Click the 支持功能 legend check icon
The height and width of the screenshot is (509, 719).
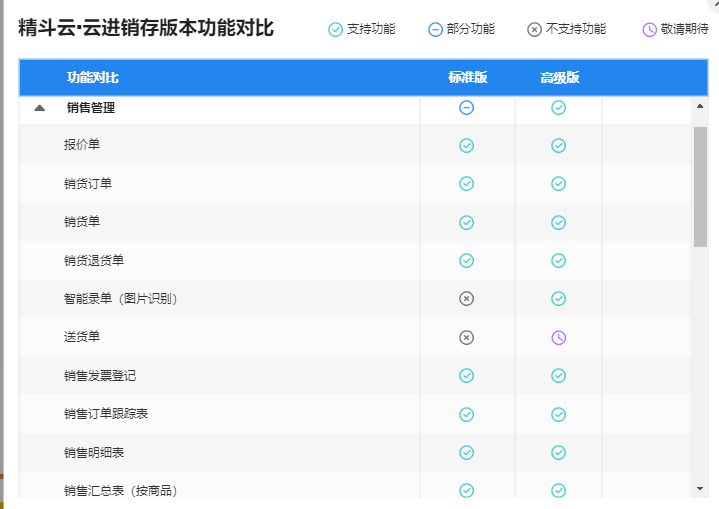tap(335, 30)
